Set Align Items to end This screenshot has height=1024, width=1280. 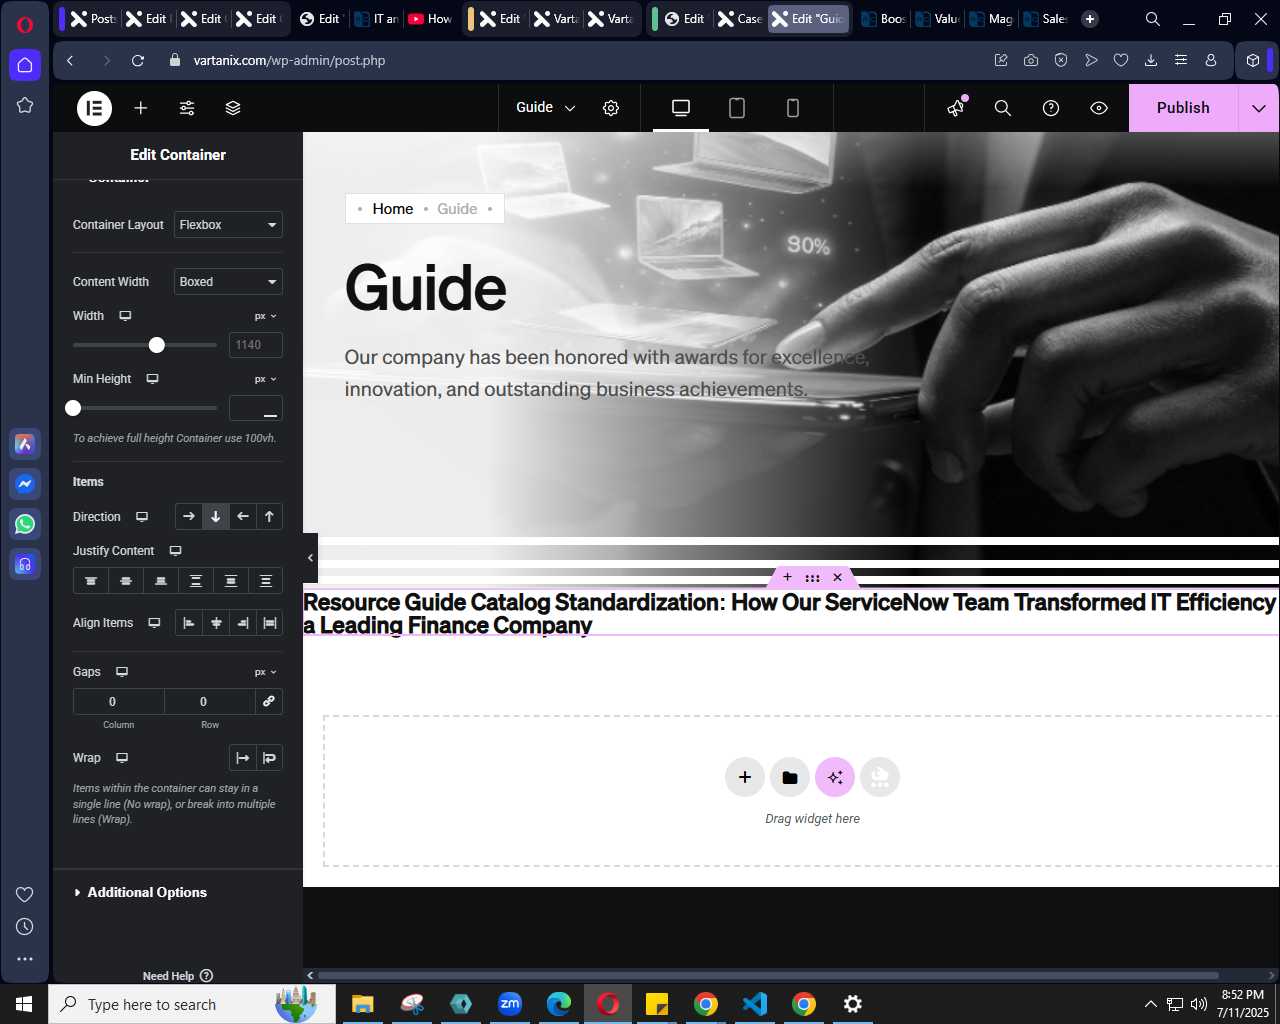[243, 623]
